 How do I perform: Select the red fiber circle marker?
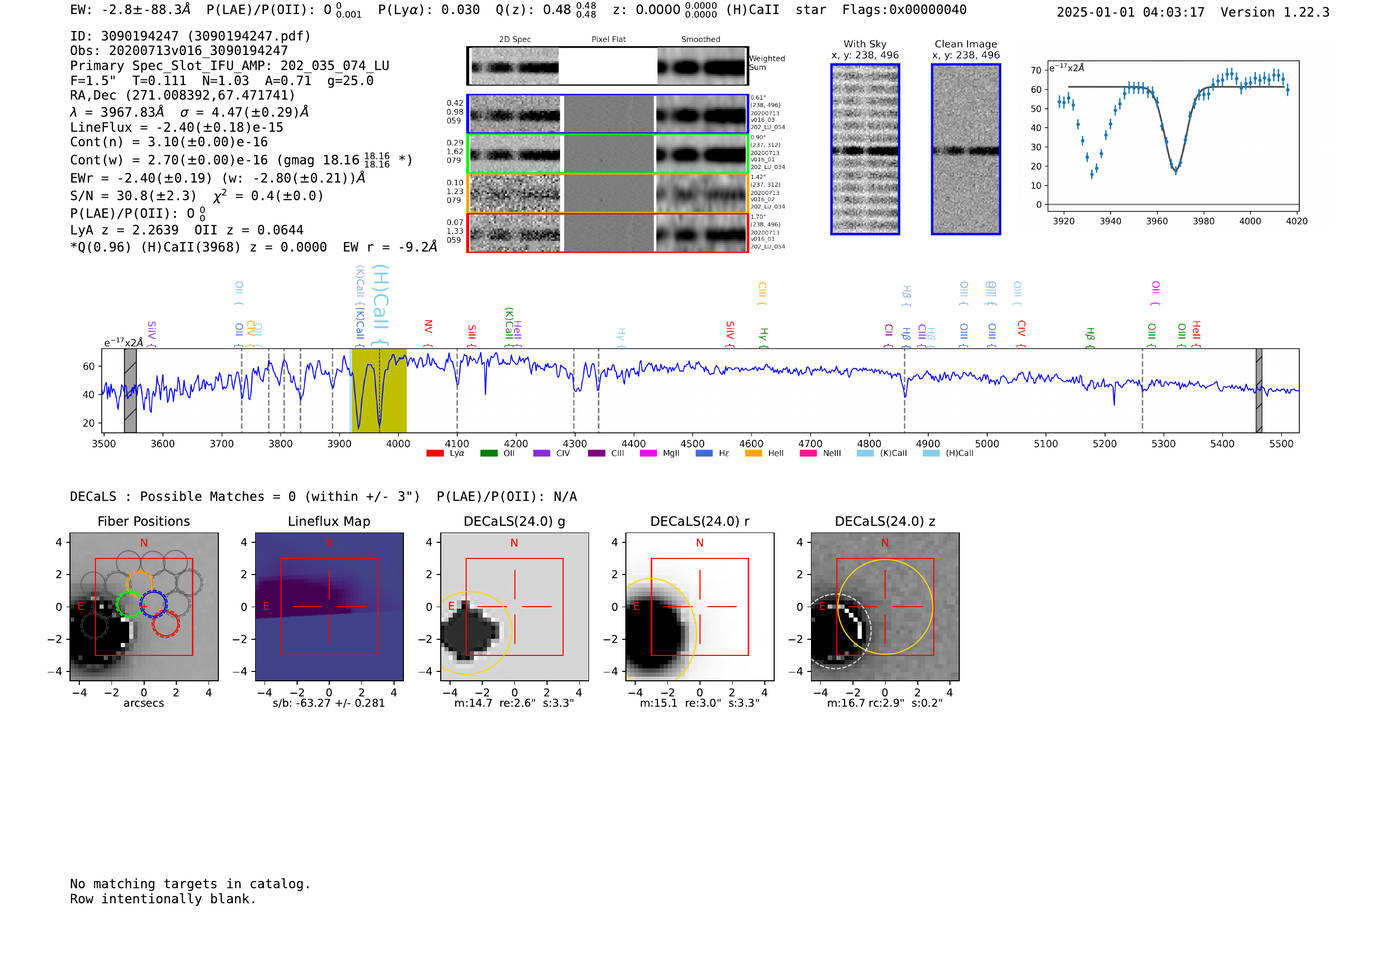(x=165, y=624)
